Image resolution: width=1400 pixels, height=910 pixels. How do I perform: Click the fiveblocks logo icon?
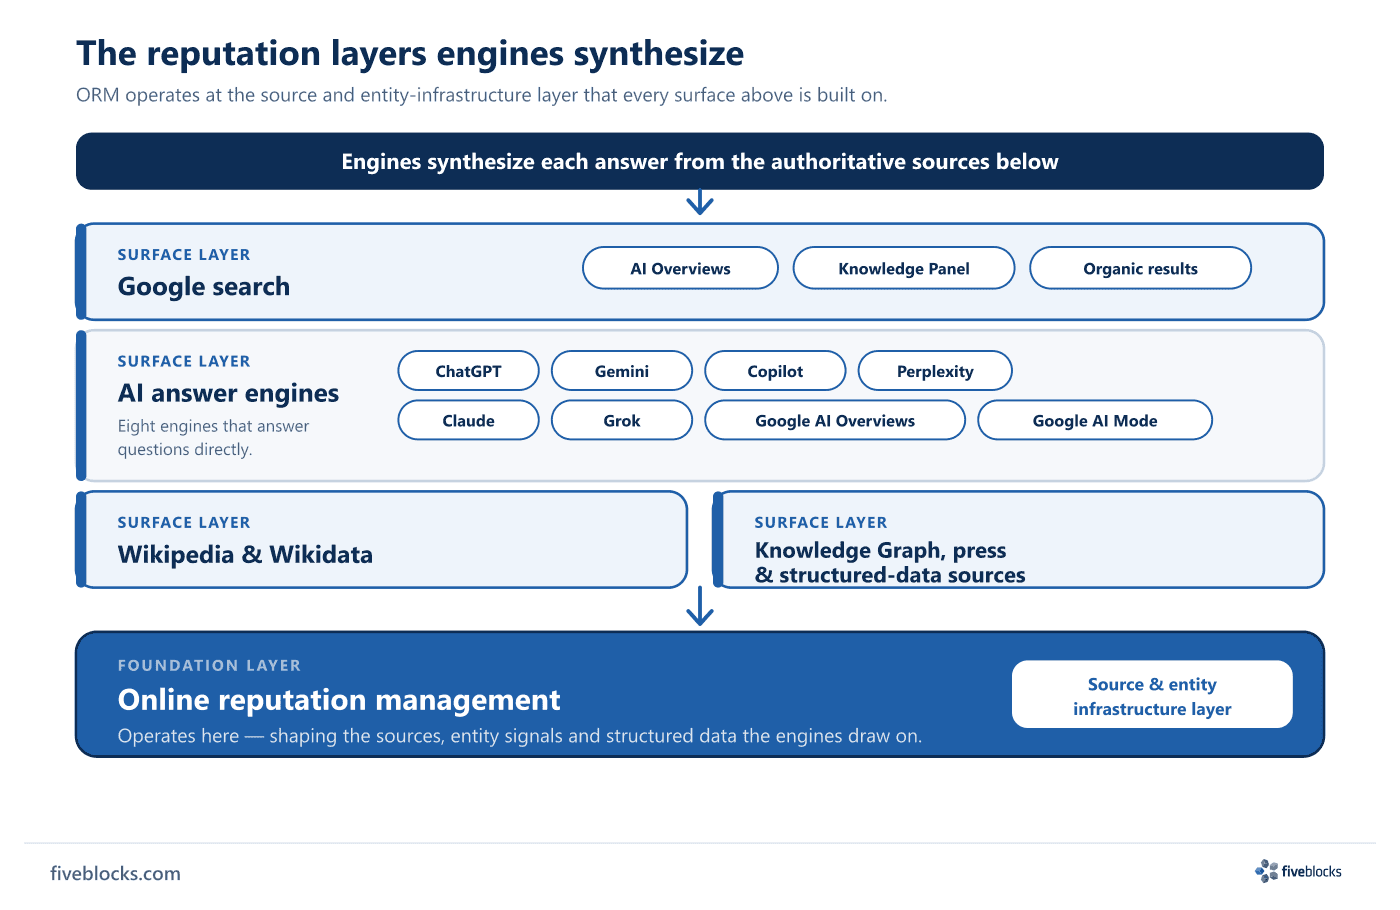[1267, 871]
